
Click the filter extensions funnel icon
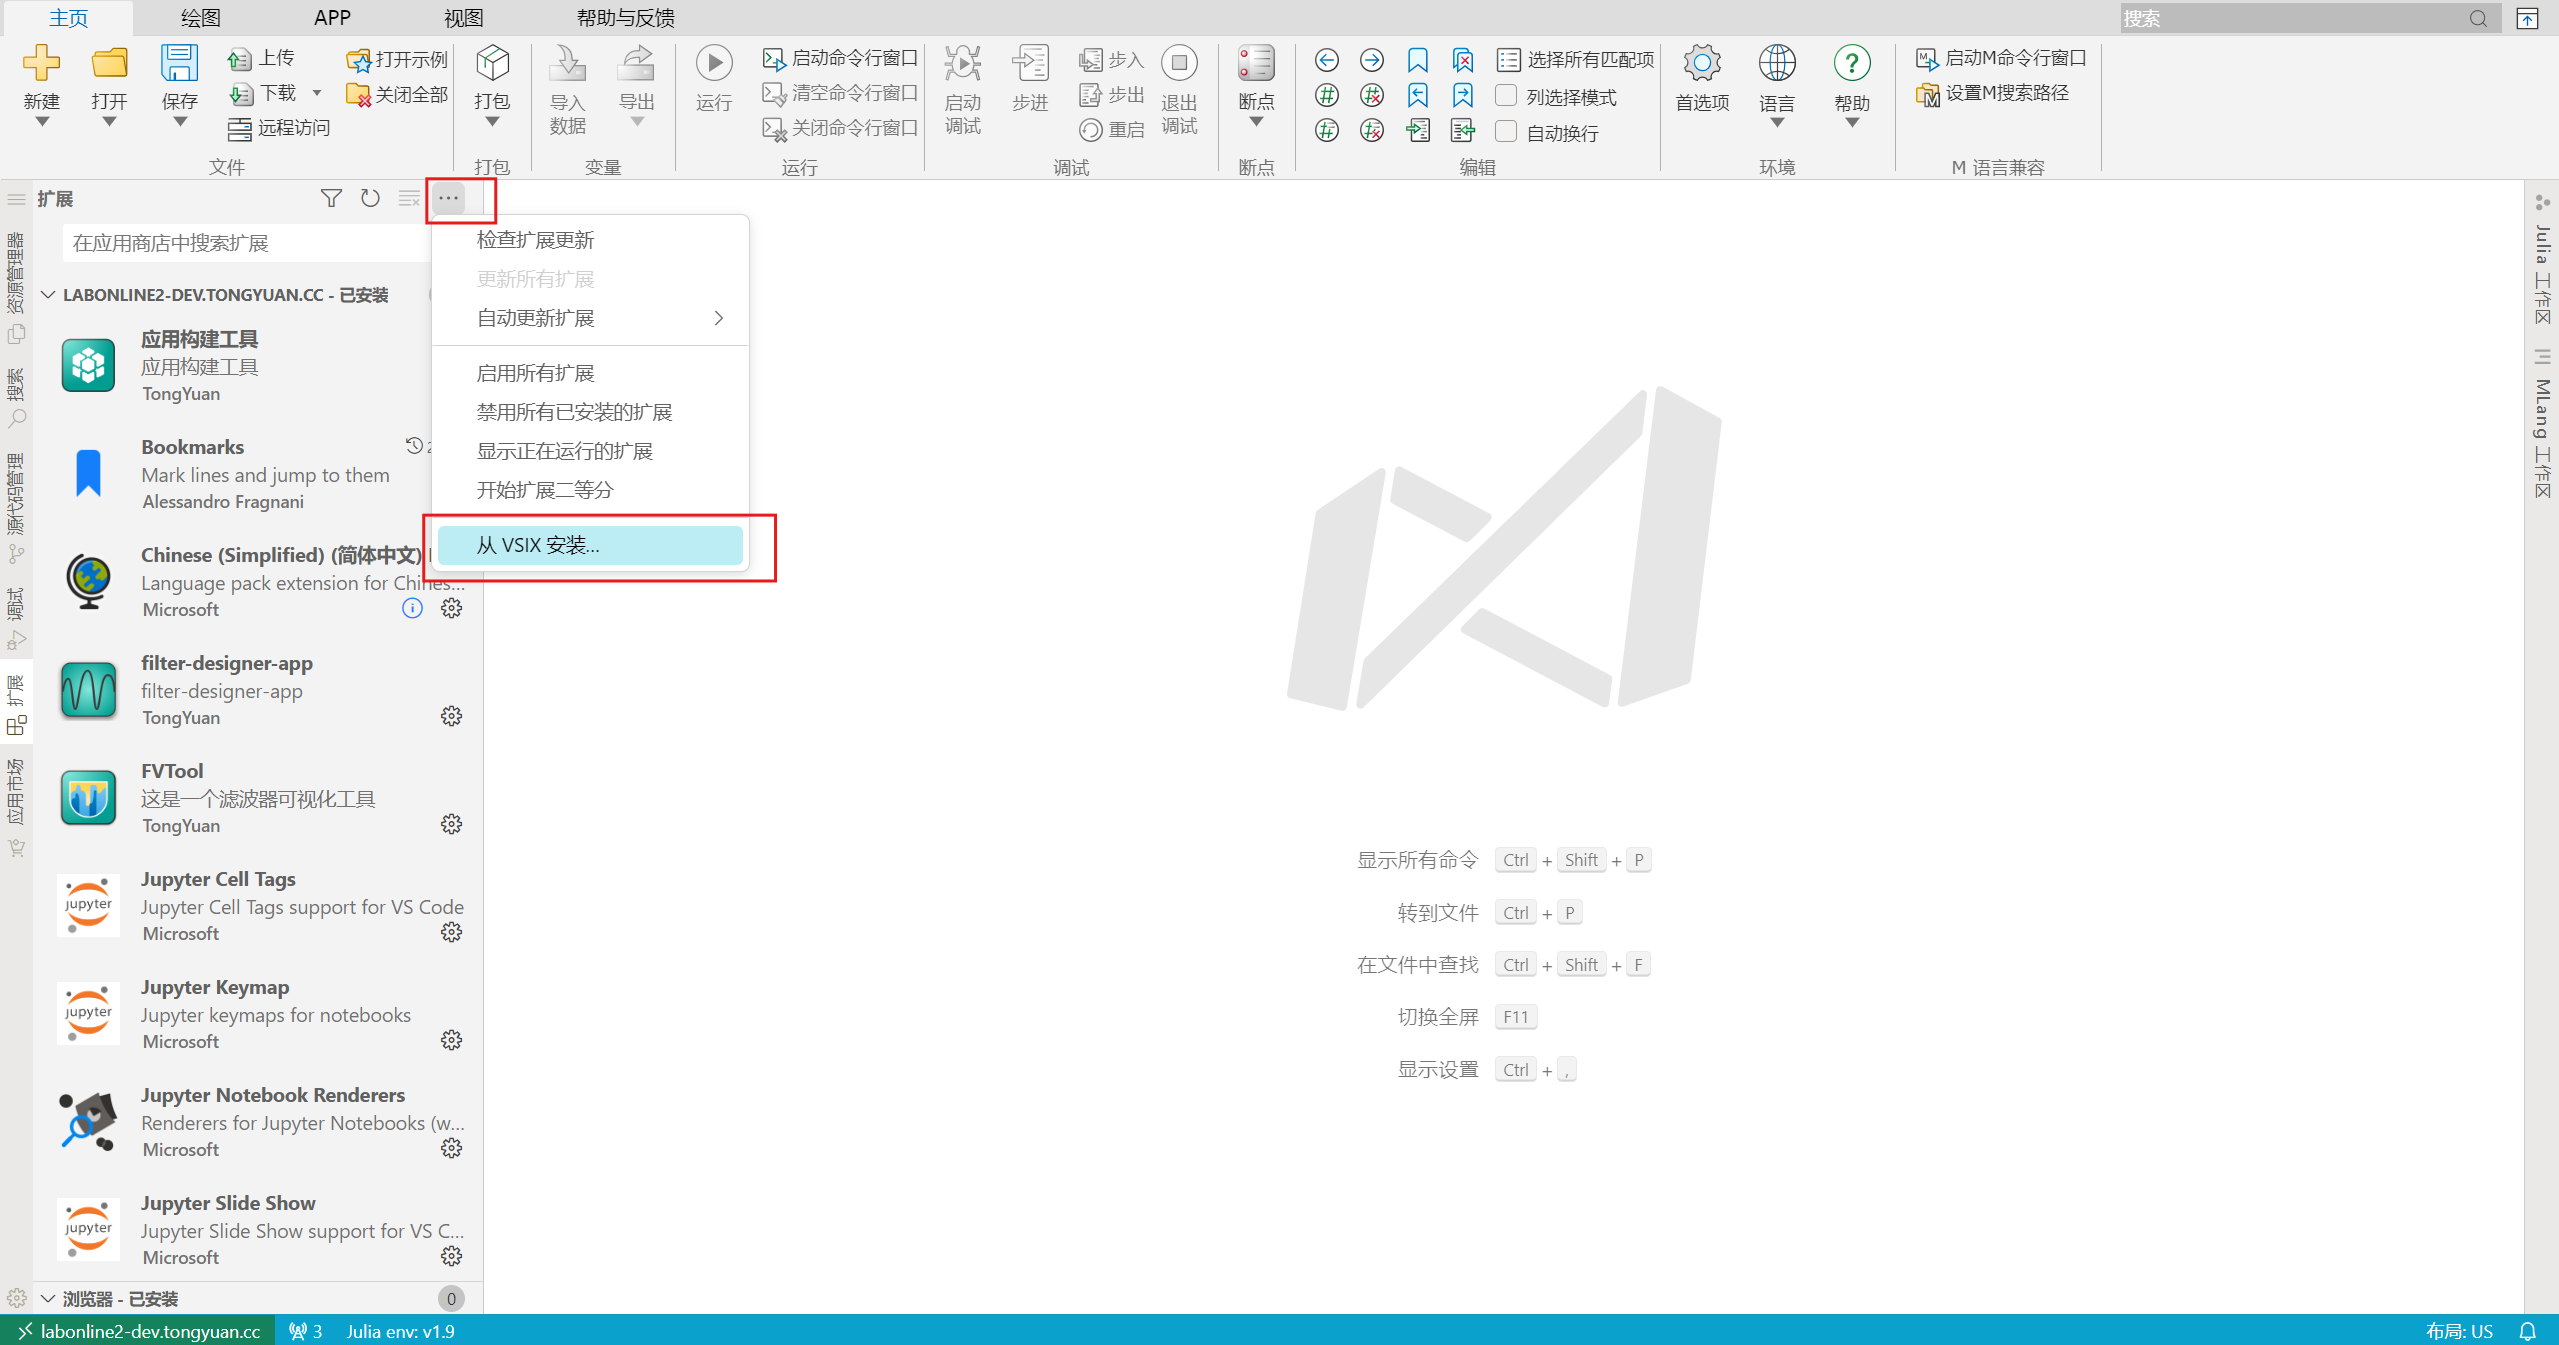[331, 198]
